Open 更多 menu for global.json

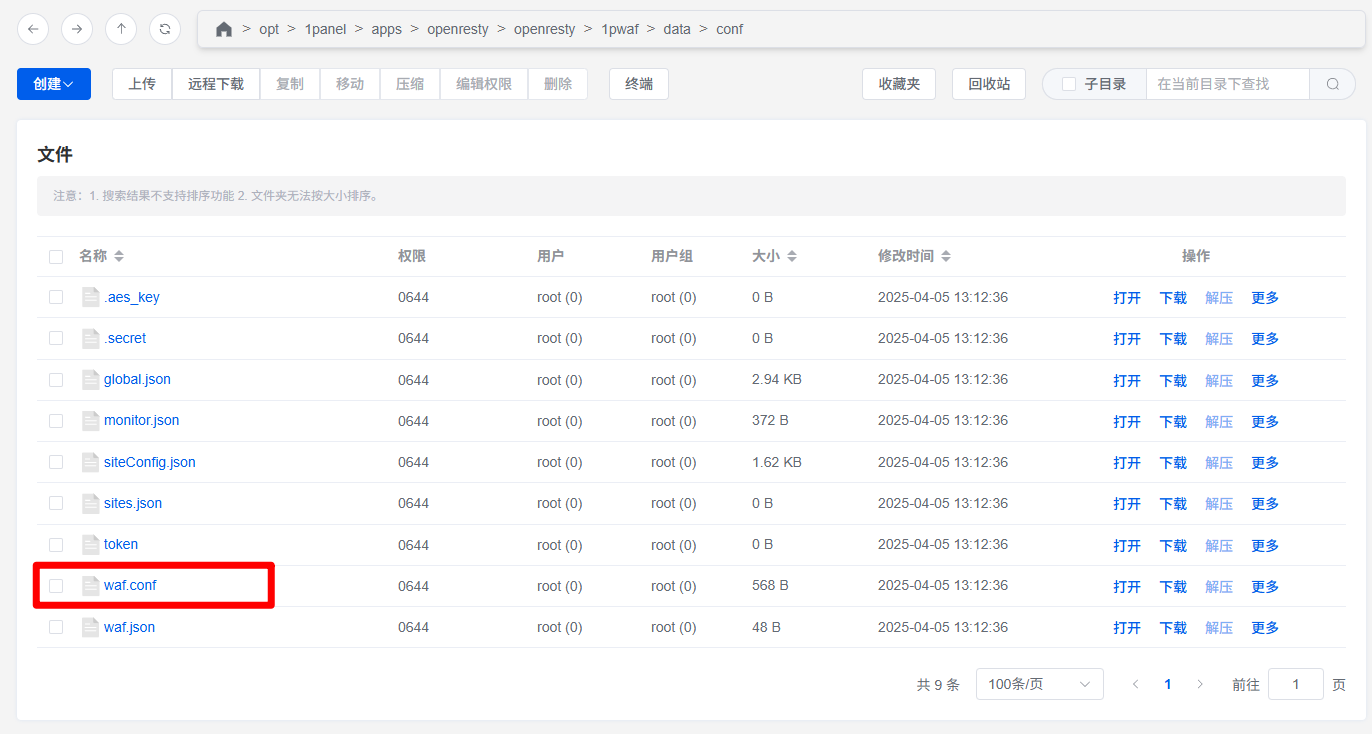1265,380
